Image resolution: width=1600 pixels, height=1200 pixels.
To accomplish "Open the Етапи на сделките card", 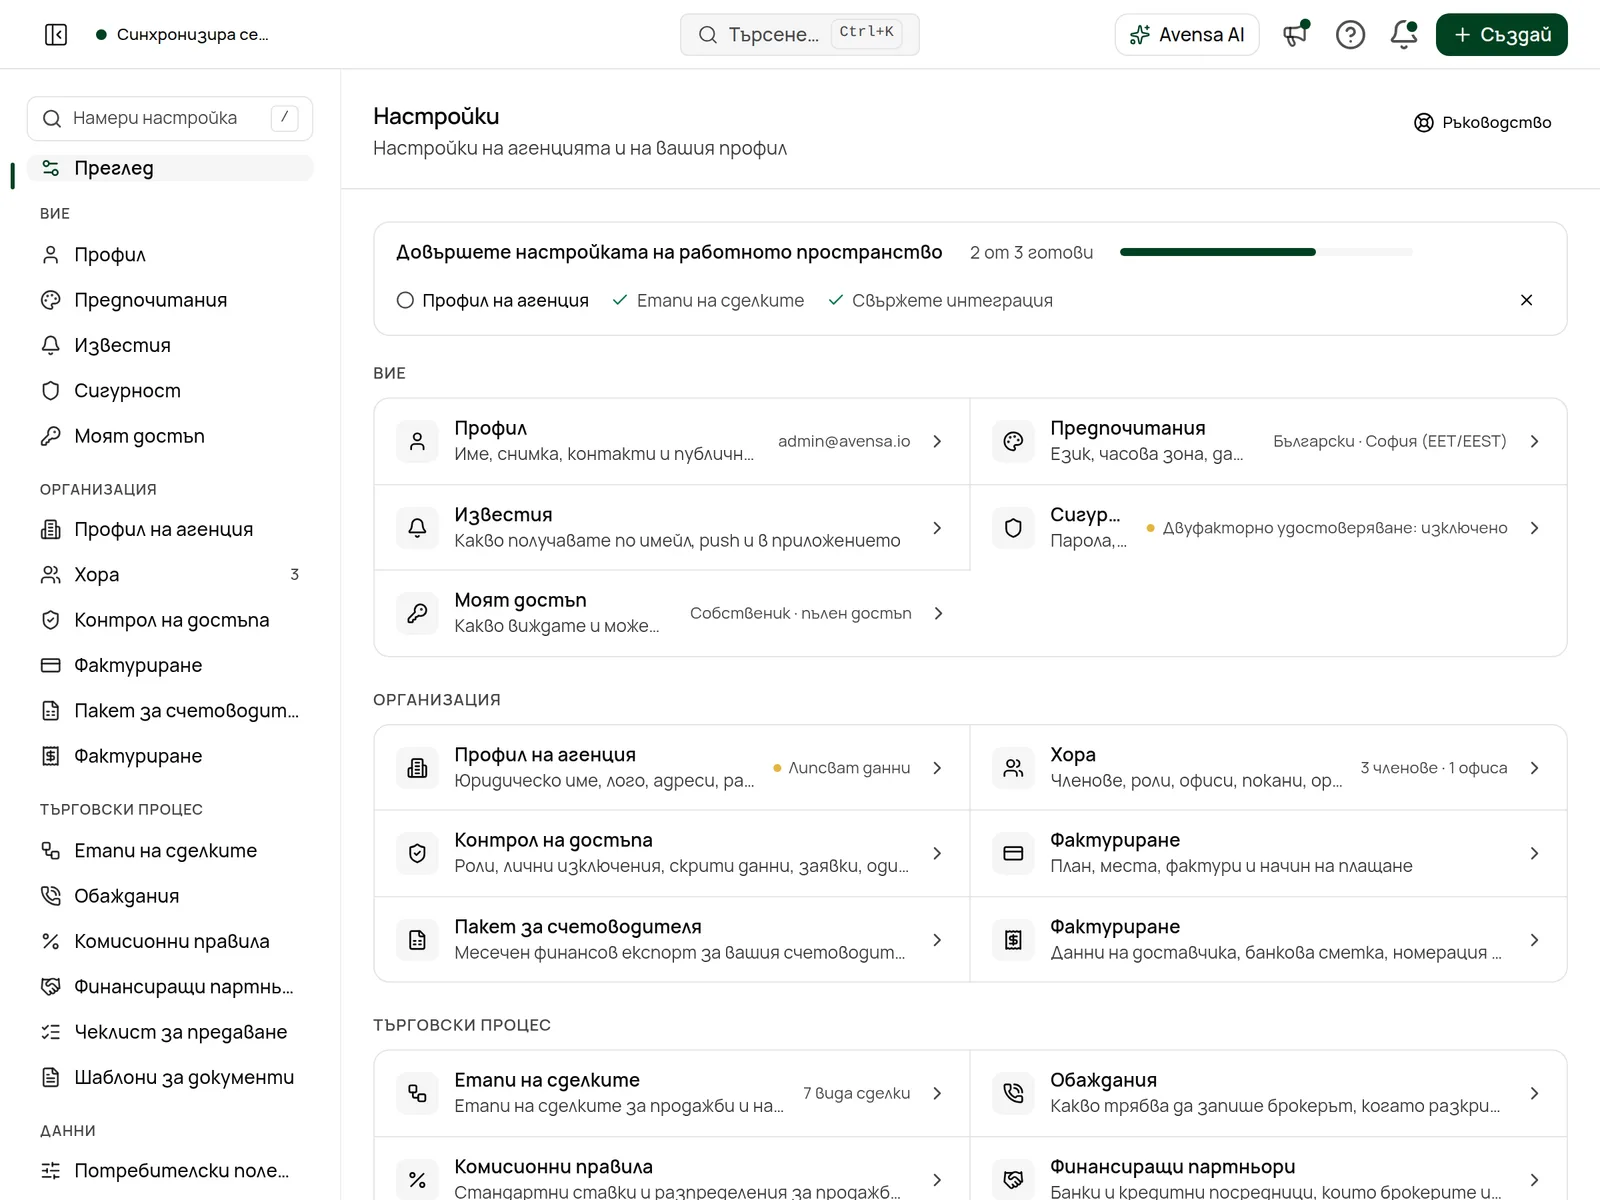I will (x=672, y=1093).
